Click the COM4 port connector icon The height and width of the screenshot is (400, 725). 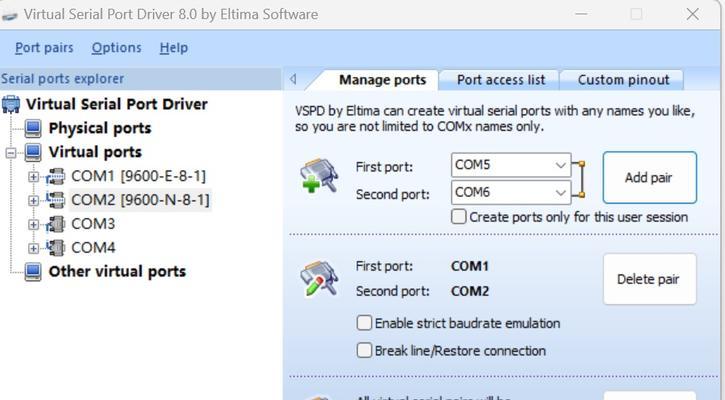tap(56, 247)
